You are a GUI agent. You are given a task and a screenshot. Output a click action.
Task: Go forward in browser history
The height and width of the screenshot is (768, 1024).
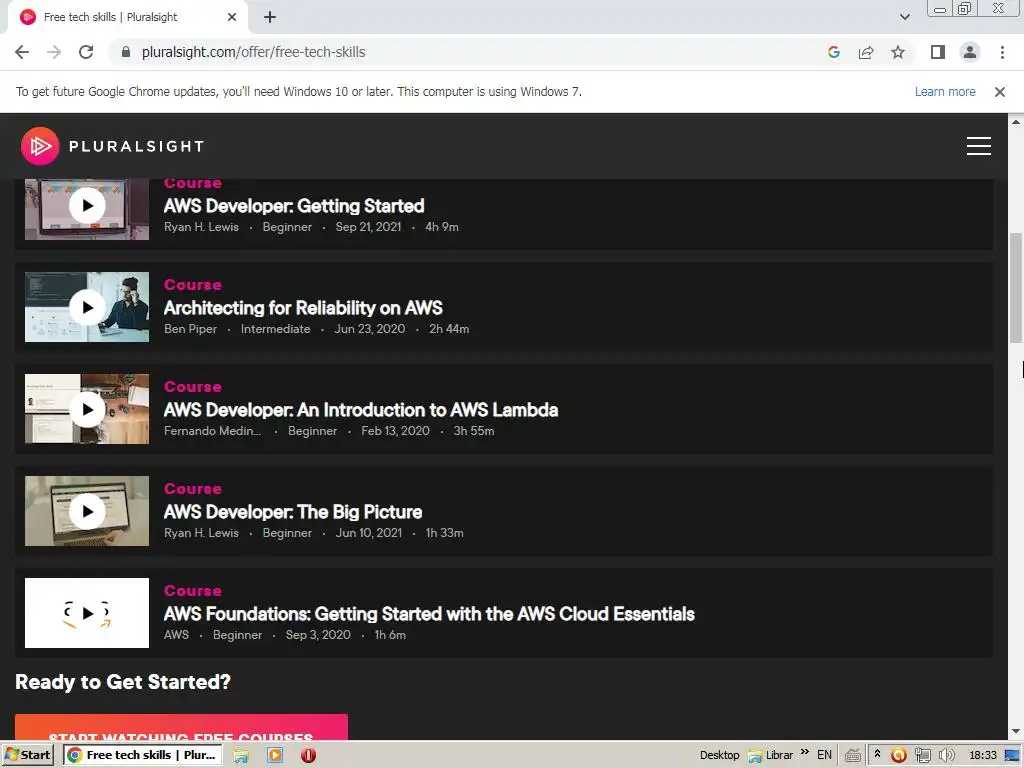pyautogui.click(x=54, y=52)
